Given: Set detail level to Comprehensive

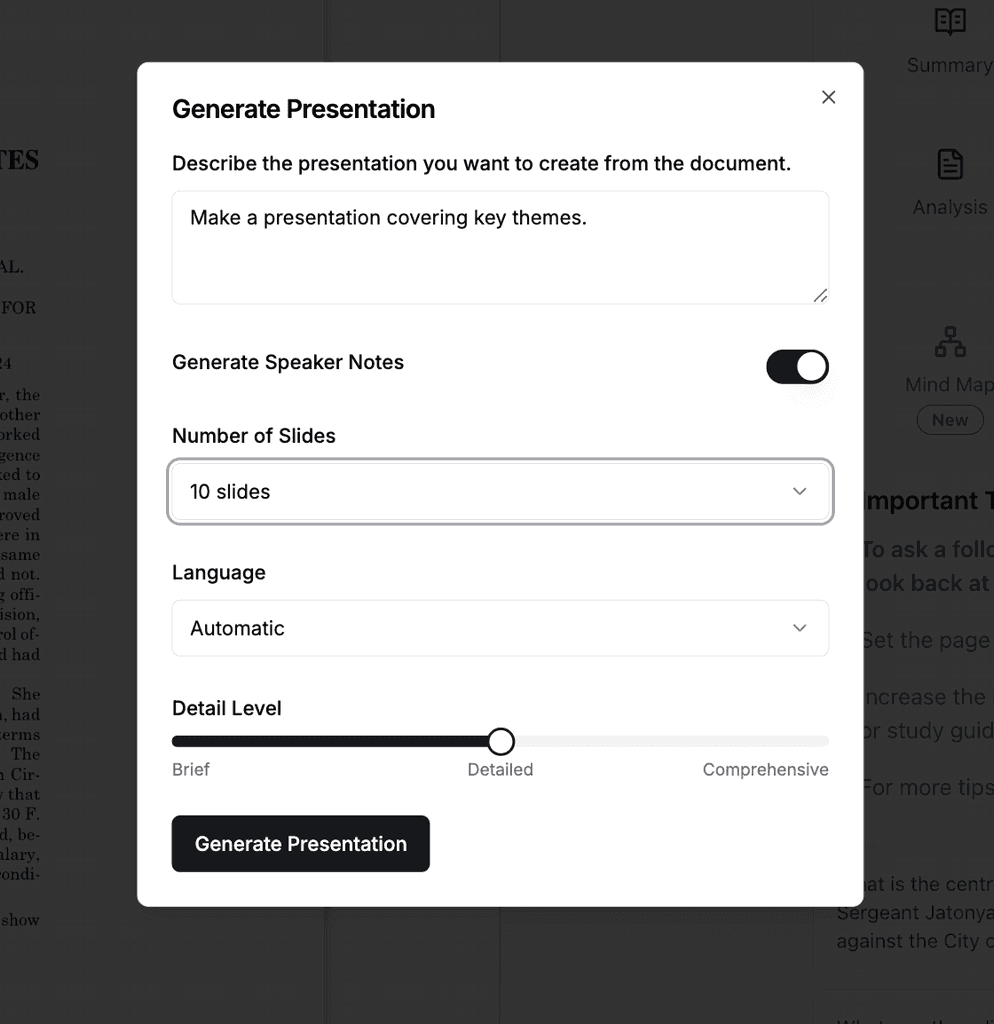Looking at the screenshot, I should tap(766, 770).
